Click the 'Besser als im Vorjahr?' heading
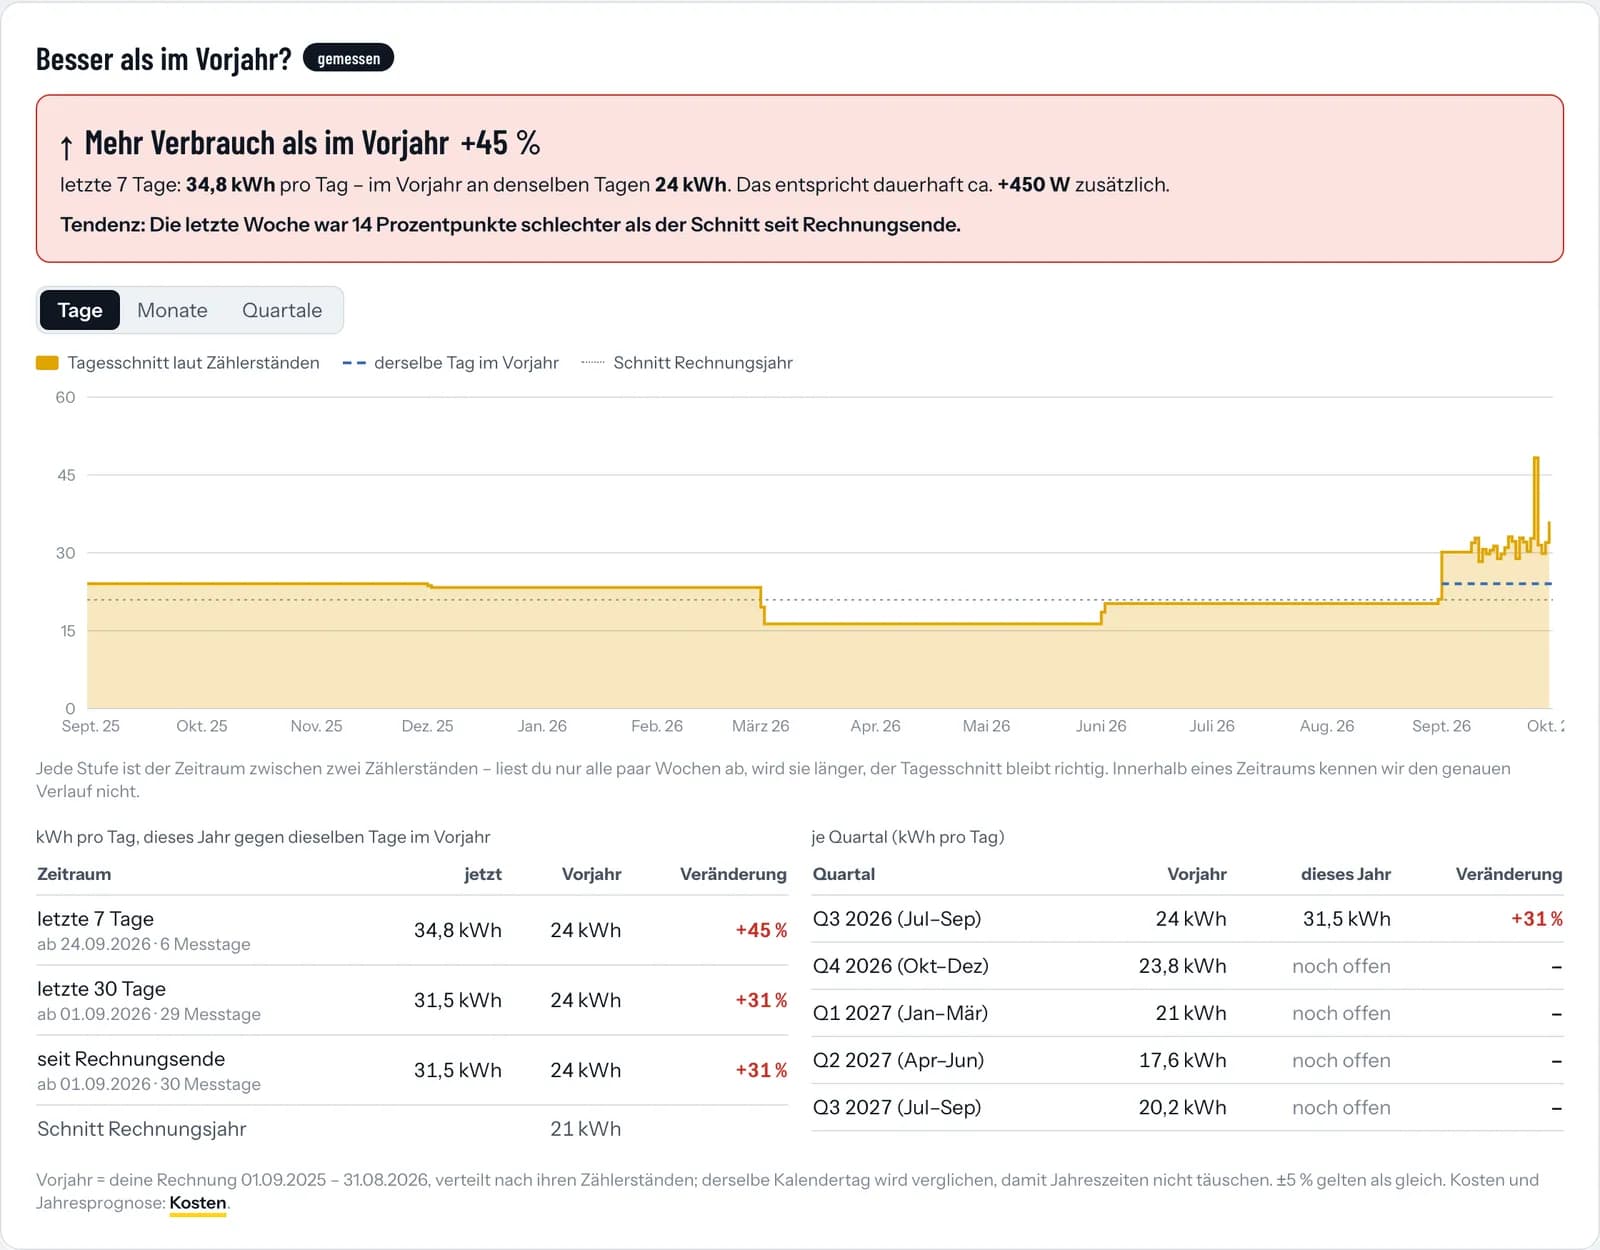Screen dimensions: 1600x1250 click(163, 59)
